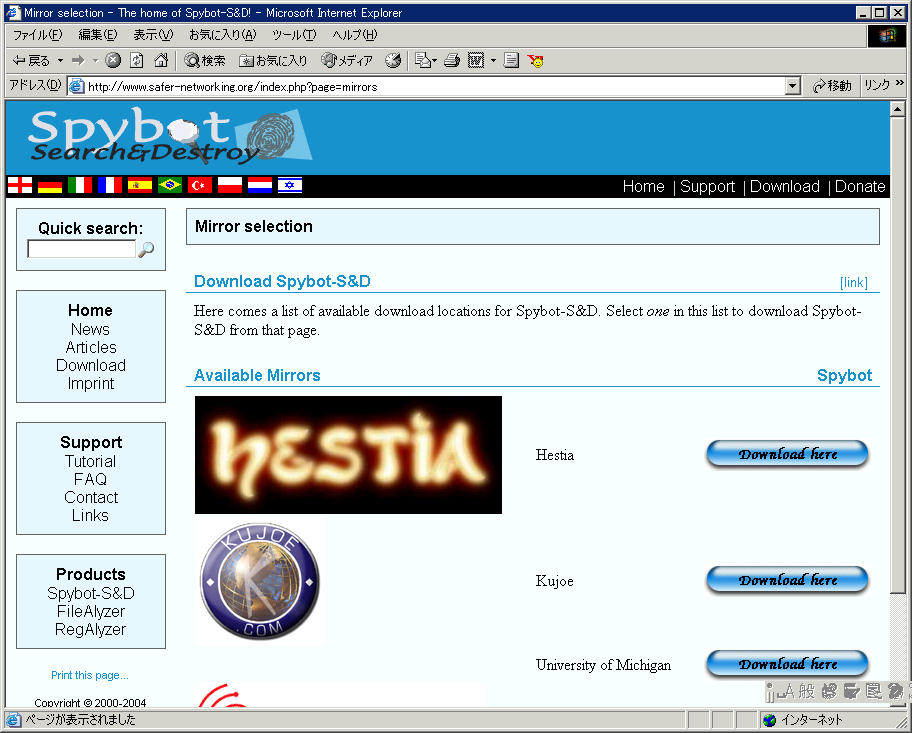
Task: Show the History clock icon pane
Action: click(x=393, y=61)
